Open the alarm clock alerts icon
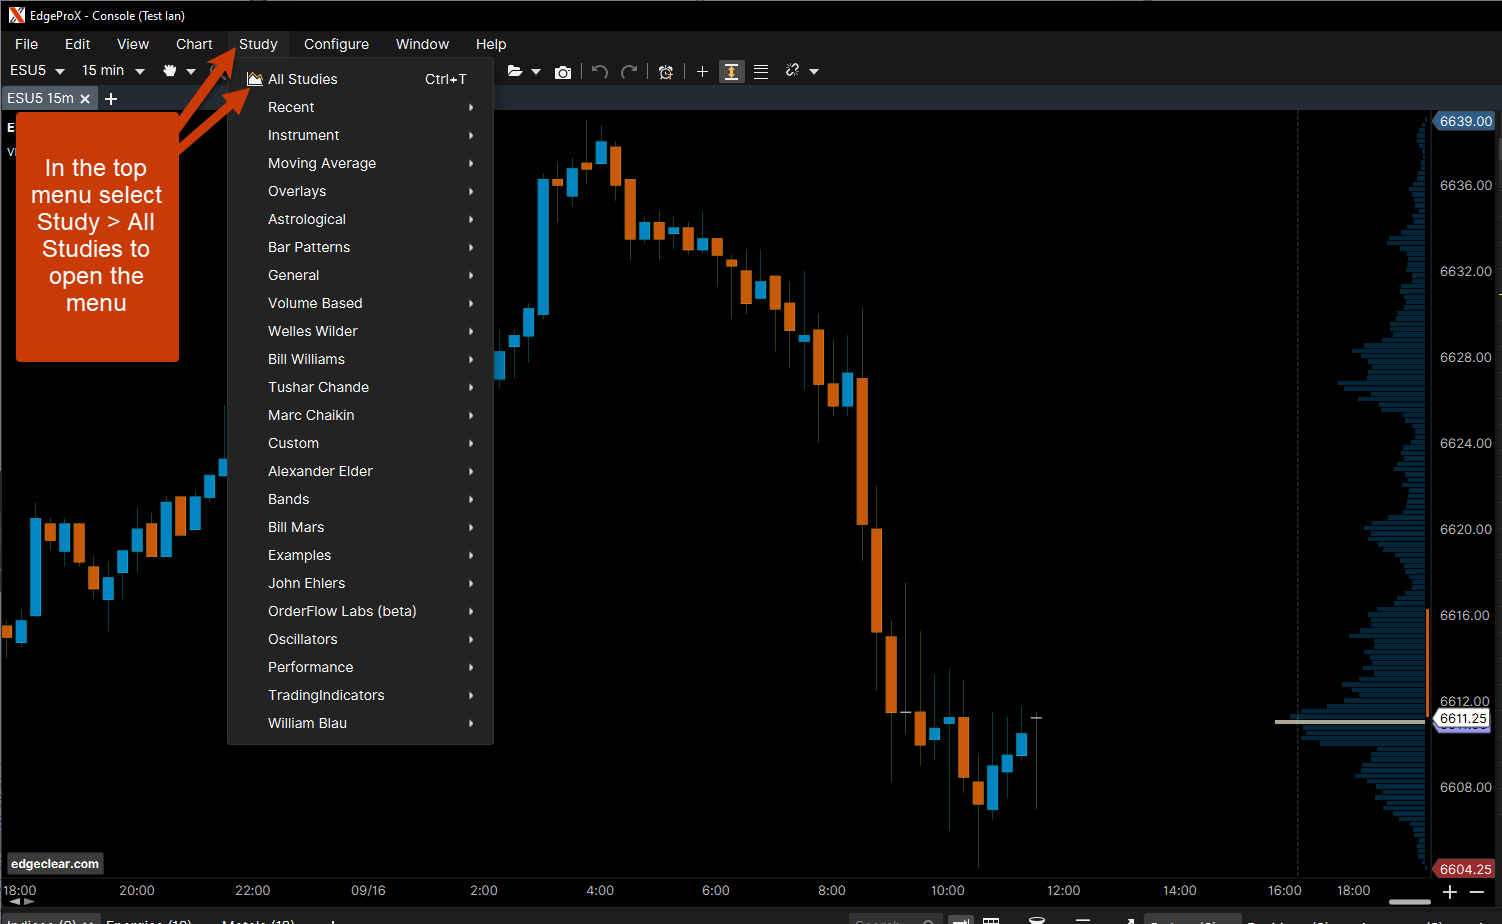The height and width of the screenshot is (924, 1502). [x=666, y=72]
